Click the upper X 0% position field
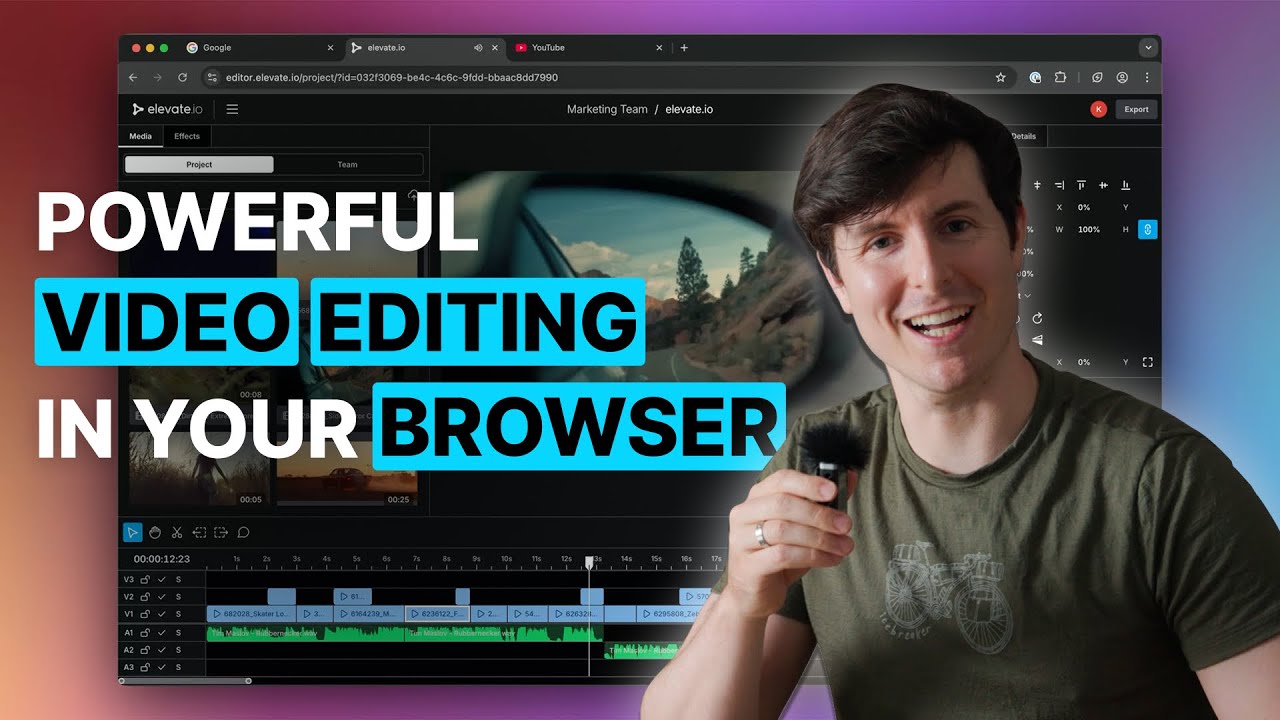This screenshot has width=1280, height=720. tap(1084, 207)
